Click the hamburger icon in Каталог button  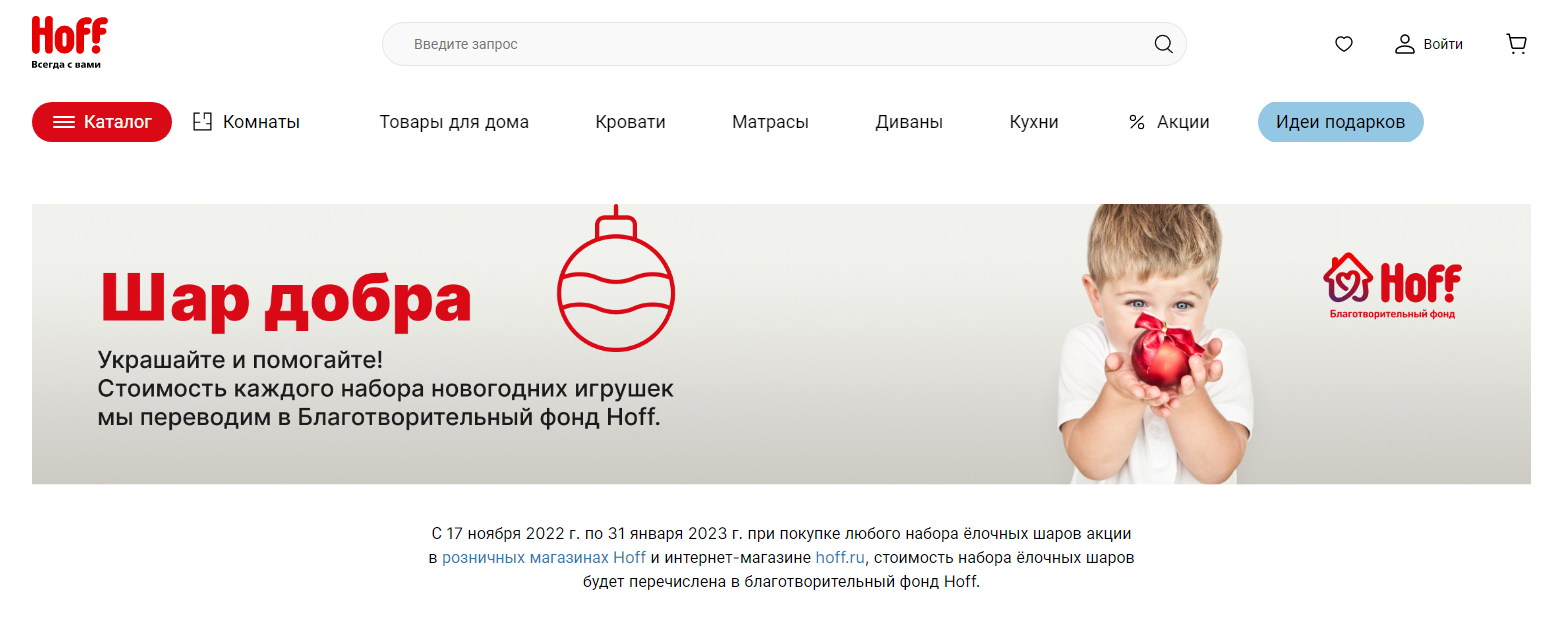[x=64, y=122]
